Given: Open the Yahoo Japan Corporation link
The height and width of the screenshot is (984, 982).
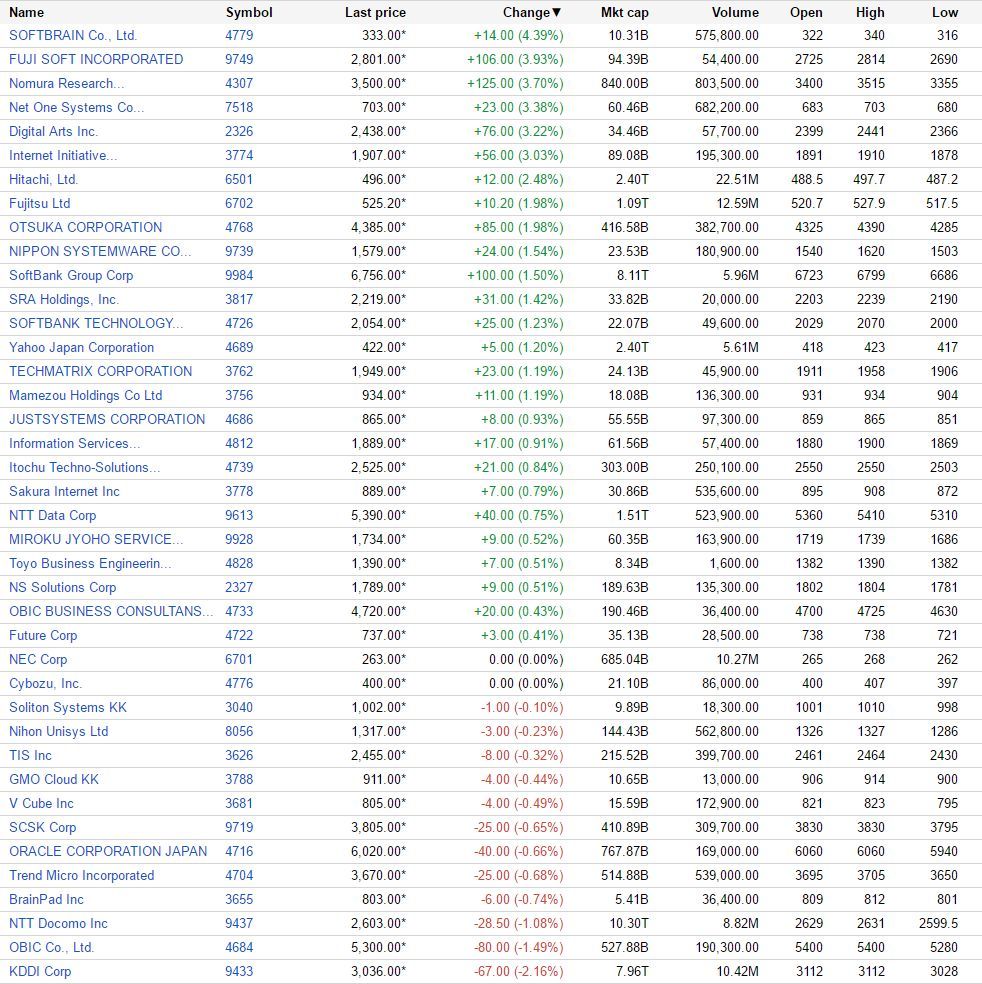Looking at the screenshot, I should [82, 348].
